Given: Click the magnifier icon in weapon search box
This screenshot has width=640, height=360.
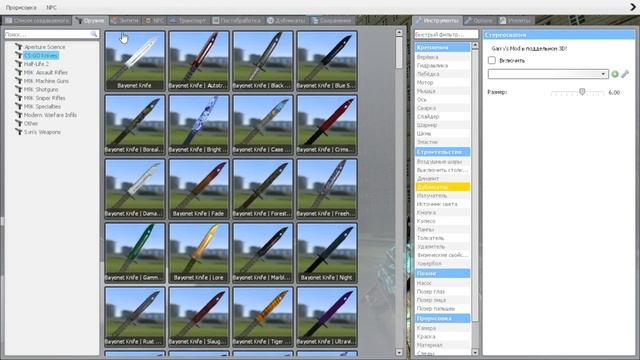Looking at the screenshot, I should [x=94, y=34].
